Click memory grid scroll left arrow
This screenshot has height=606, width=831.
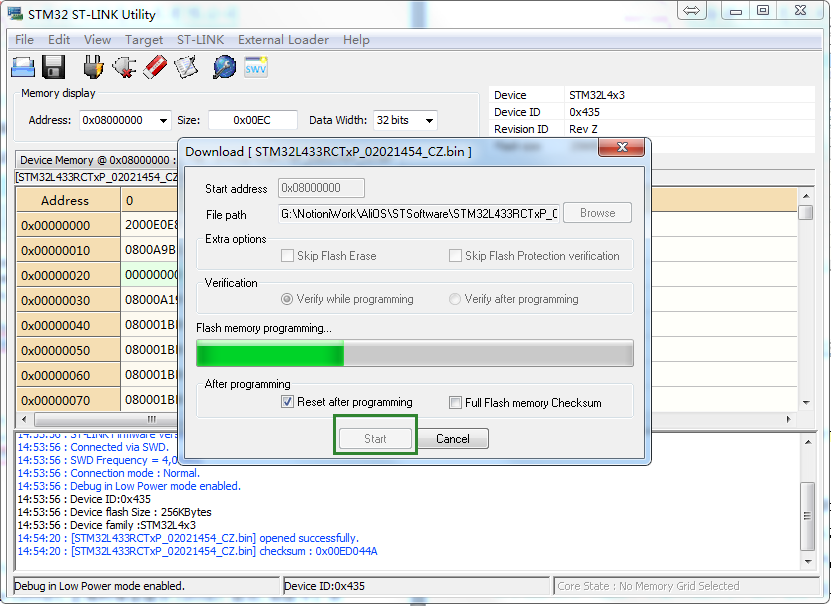coord(24,419)
